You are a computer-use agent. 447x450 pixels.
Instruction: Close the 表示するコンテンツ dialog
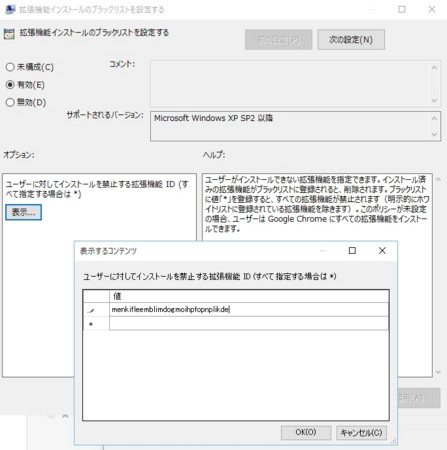pyautogui.click(x=382, y=251)
